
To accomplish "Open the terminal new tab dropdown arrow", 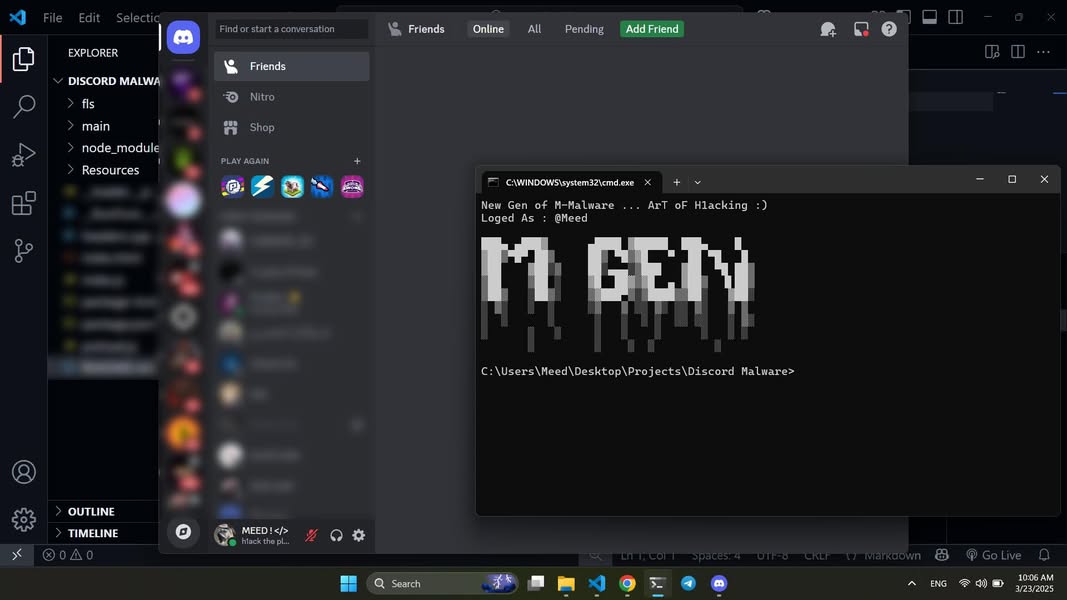I will pyautogui.click(x=698, y=182).
